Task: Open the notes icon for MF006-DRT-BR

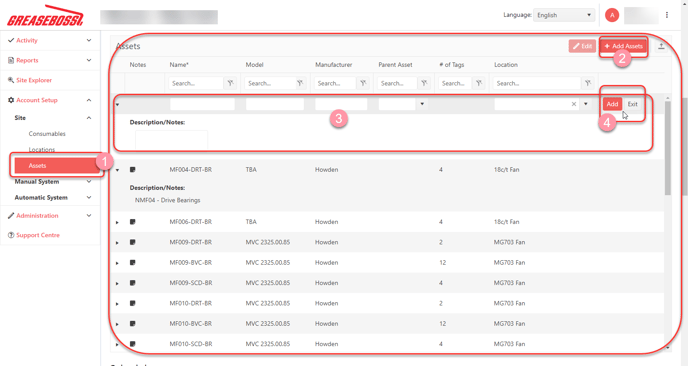Action: tap(133, 222)
